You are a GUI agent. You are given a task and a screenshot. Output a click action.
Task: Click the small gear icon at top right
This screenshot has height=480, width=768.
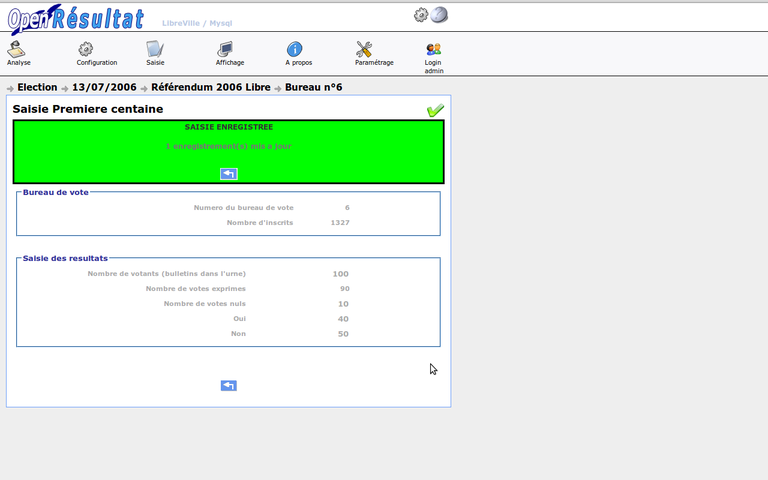click(421, 15)
